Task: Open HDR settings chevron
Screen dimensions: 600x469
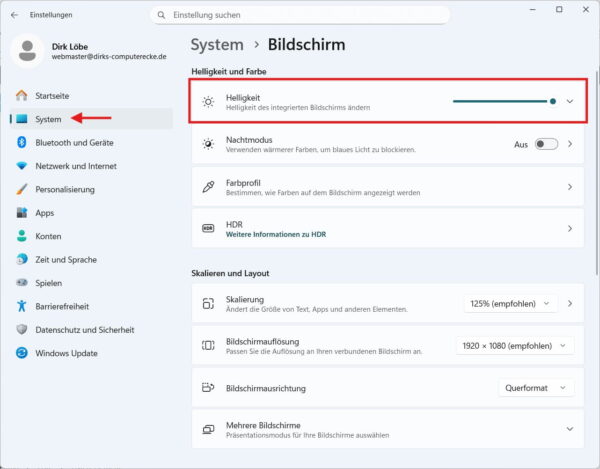Action: [570, 228]
